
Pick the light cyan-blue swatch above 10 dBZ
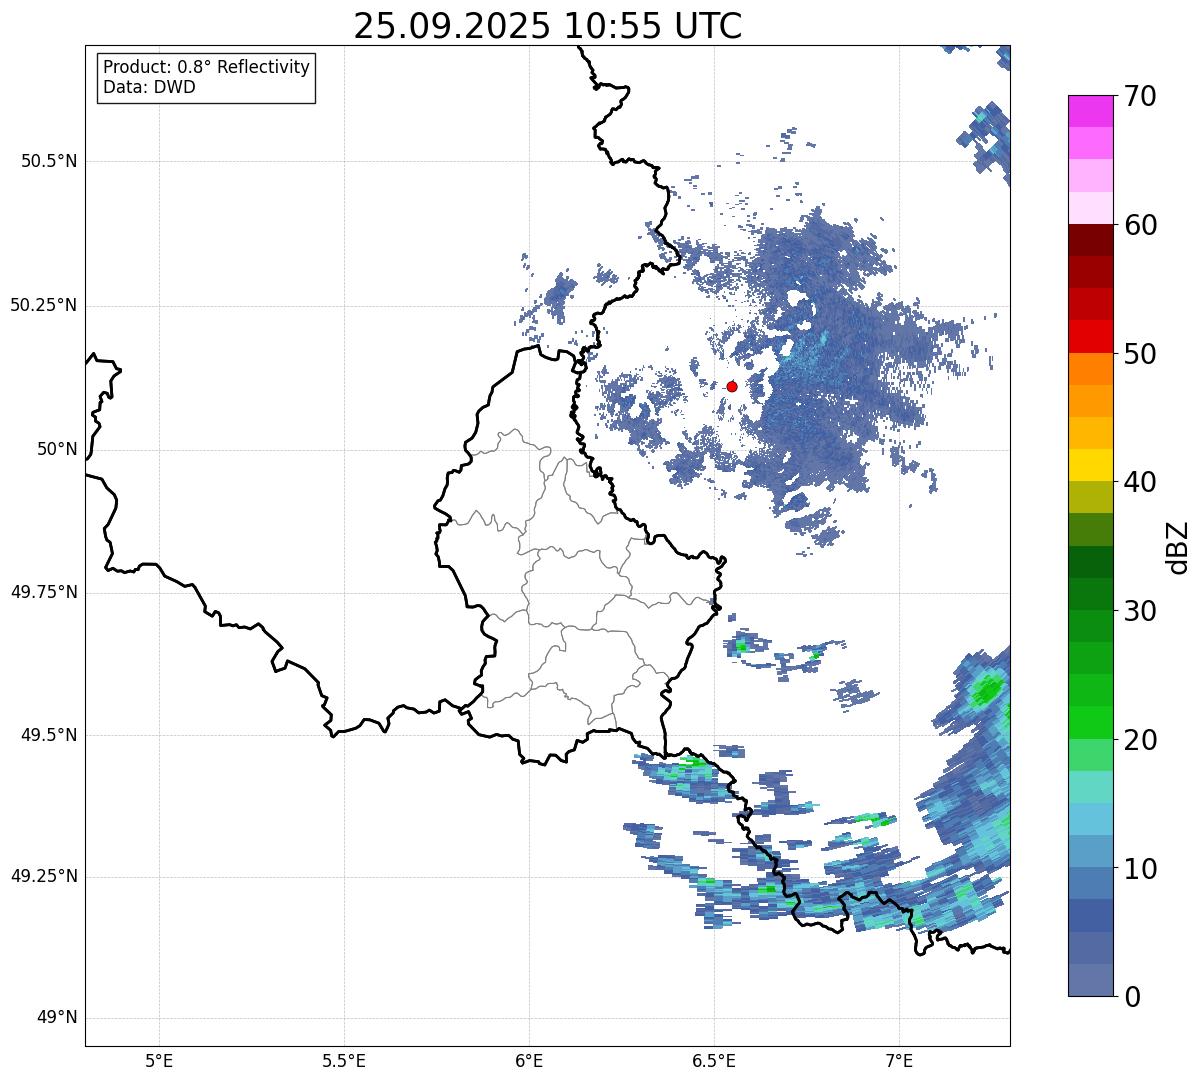pyautogui.click(x=1090, y=819)
